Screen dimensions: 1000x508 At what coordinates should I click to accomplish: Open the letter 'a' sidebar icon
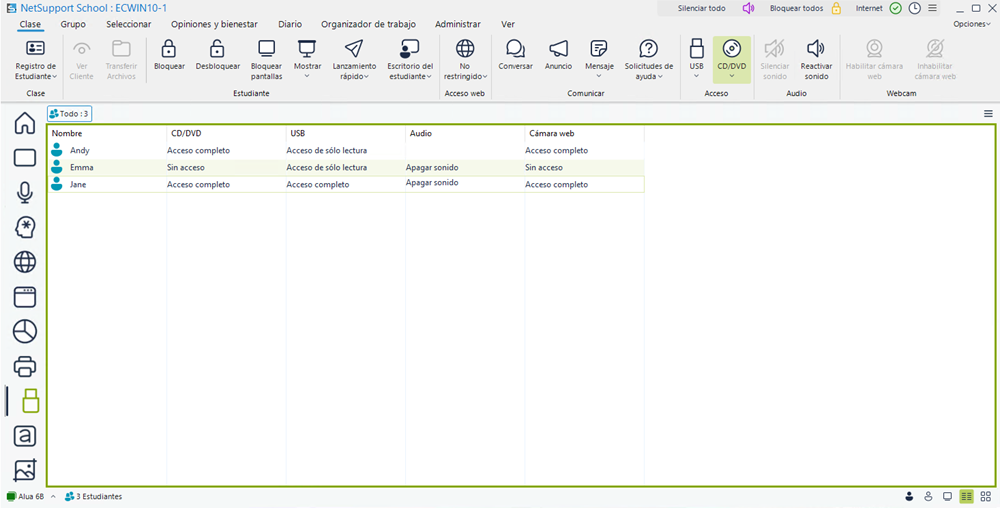pyautogui.click(x=25, y=436)
